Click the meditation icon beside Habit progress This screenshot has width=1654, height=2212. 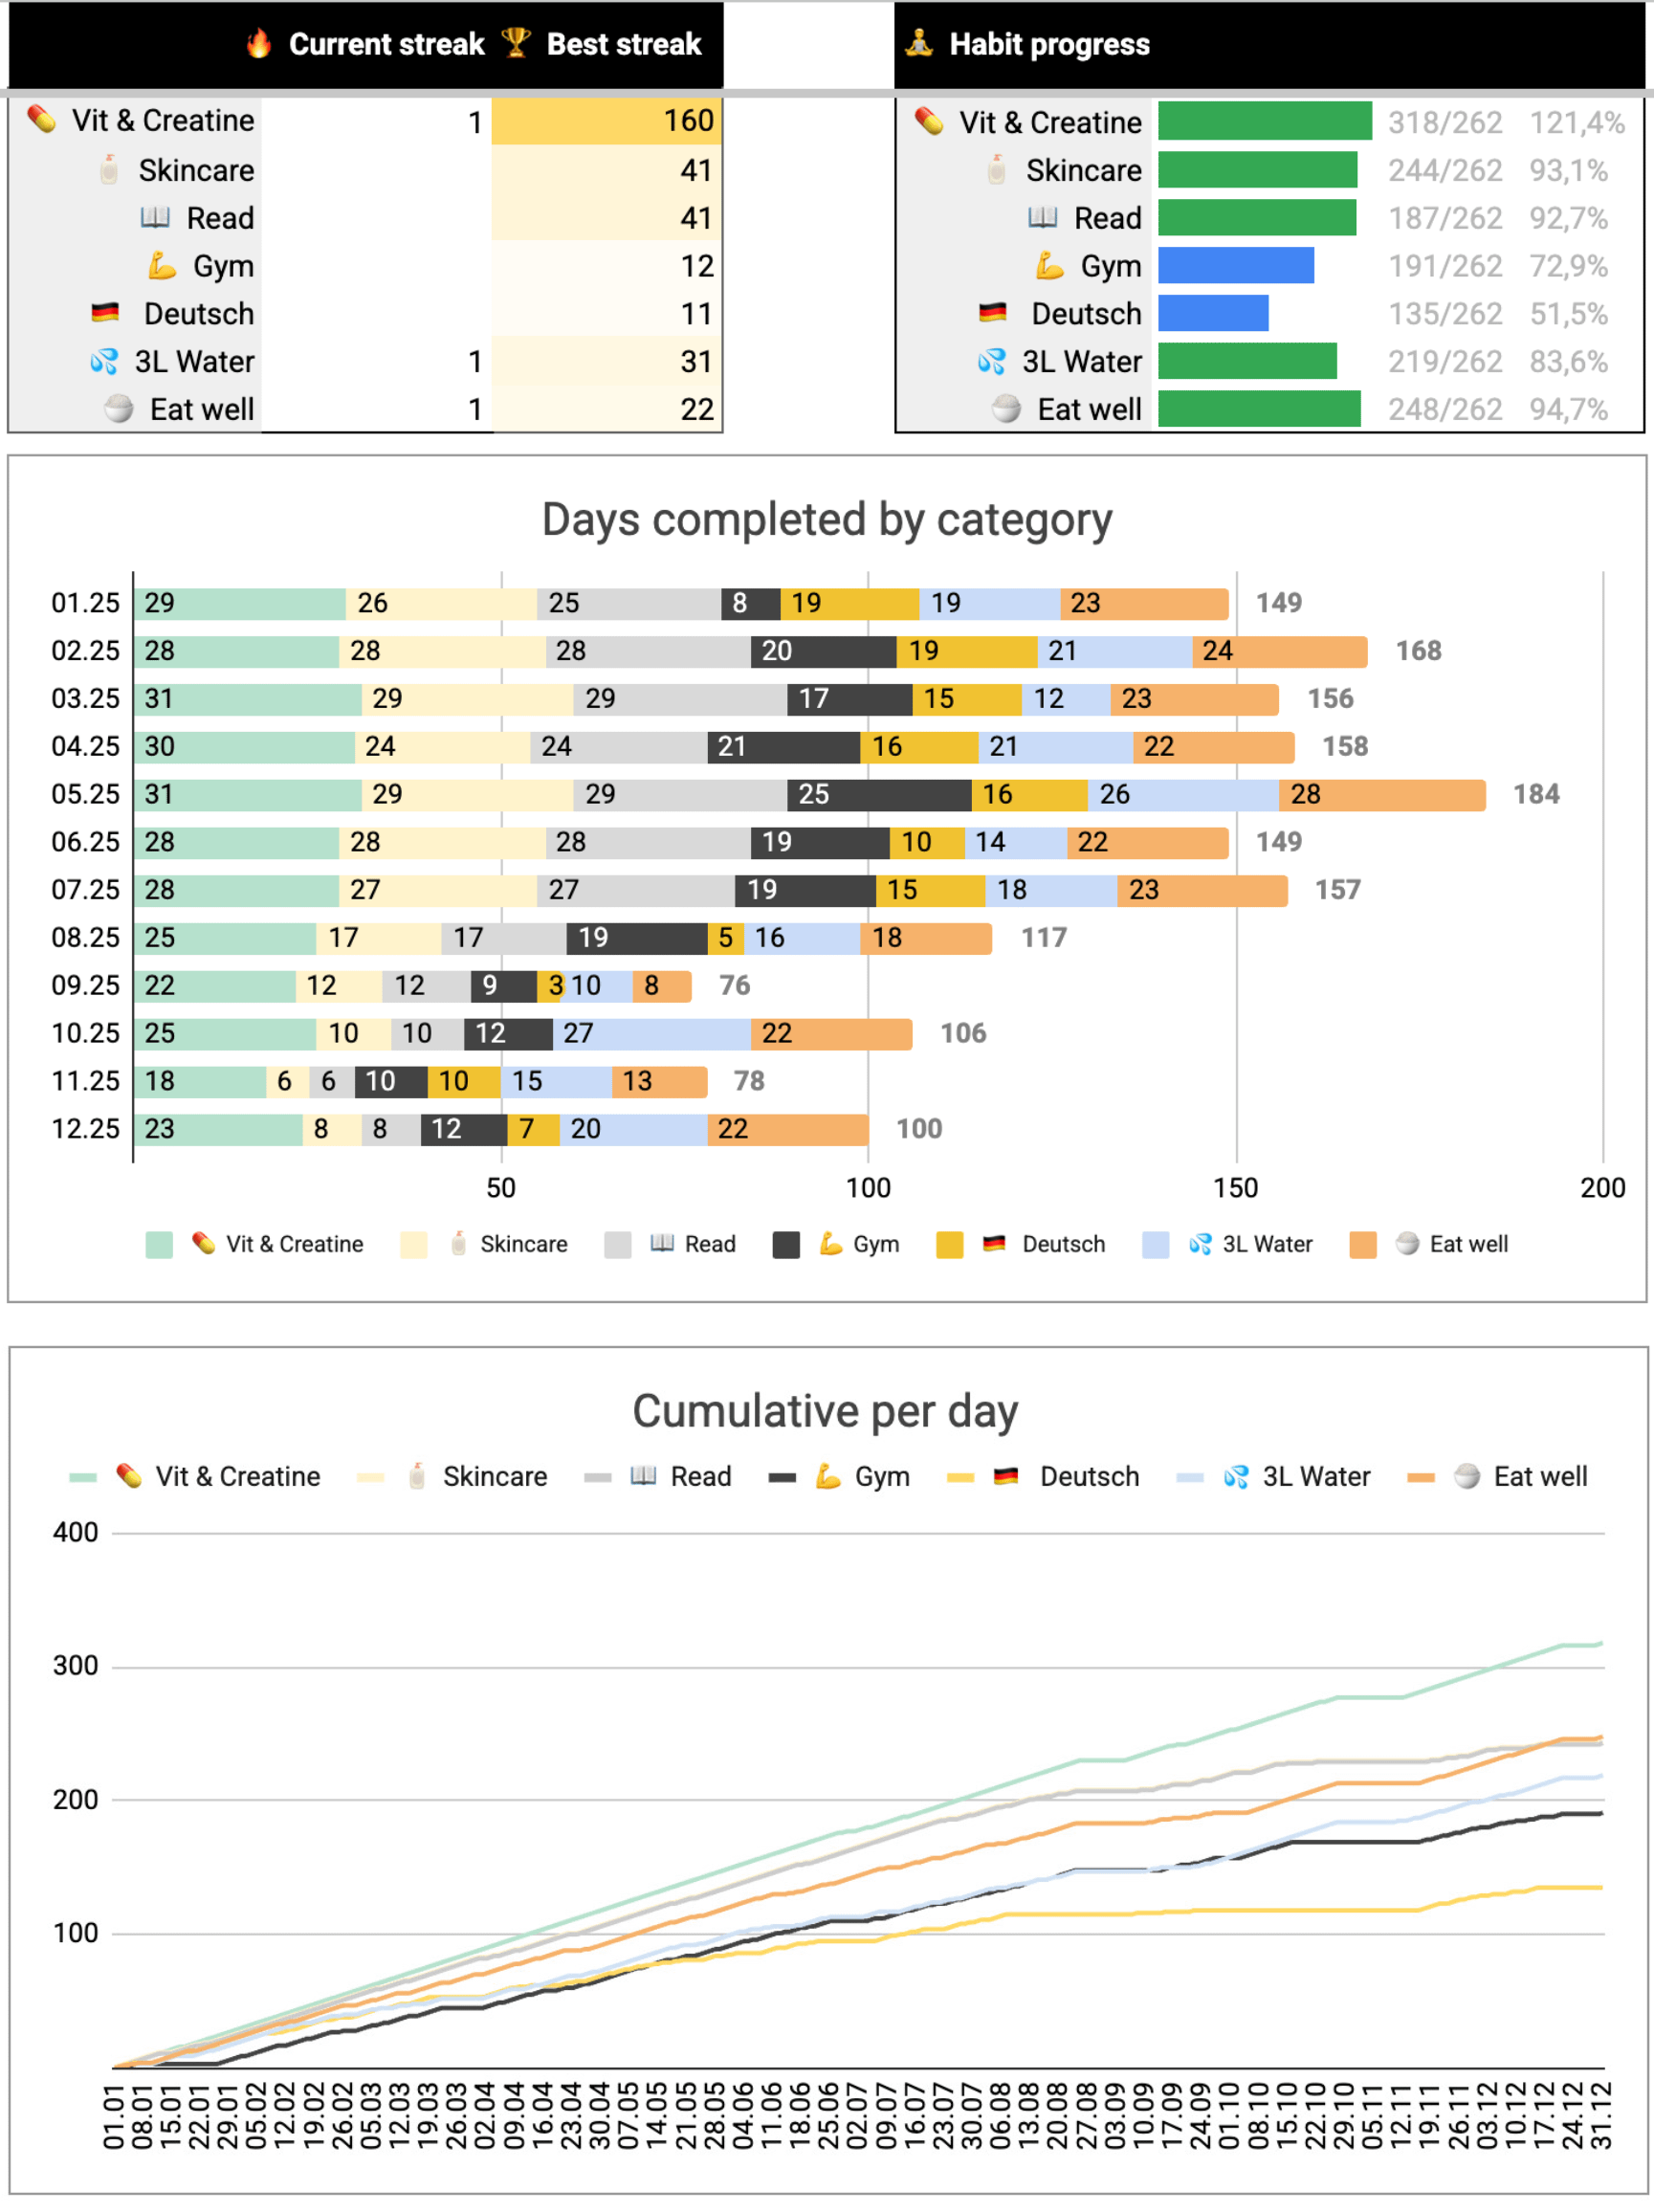click(919, 43)
